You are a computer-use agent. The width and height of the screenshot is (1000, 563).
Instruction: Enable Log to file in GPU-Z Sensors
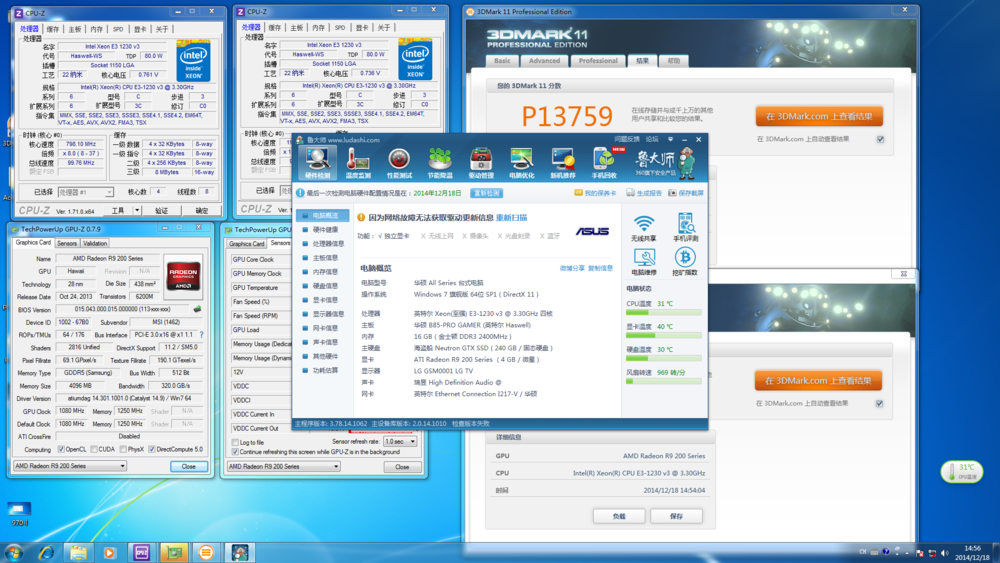point(235,442)
